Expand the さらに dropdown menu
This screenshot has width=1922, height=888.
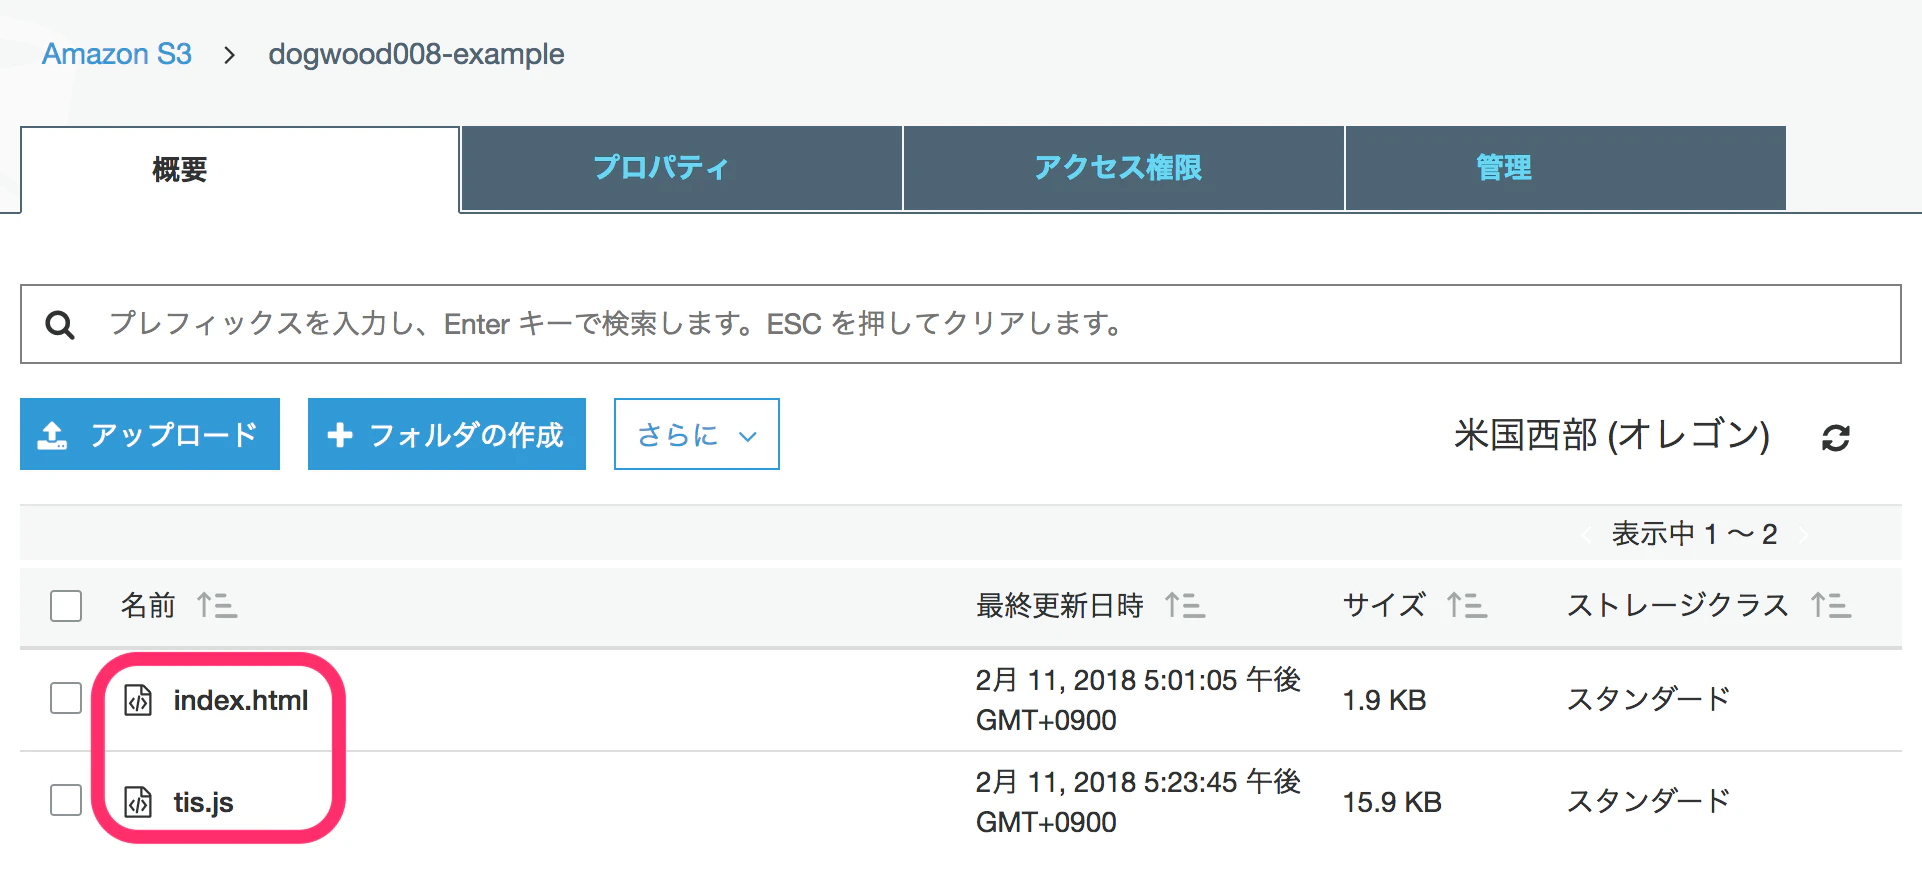point(697,434)
